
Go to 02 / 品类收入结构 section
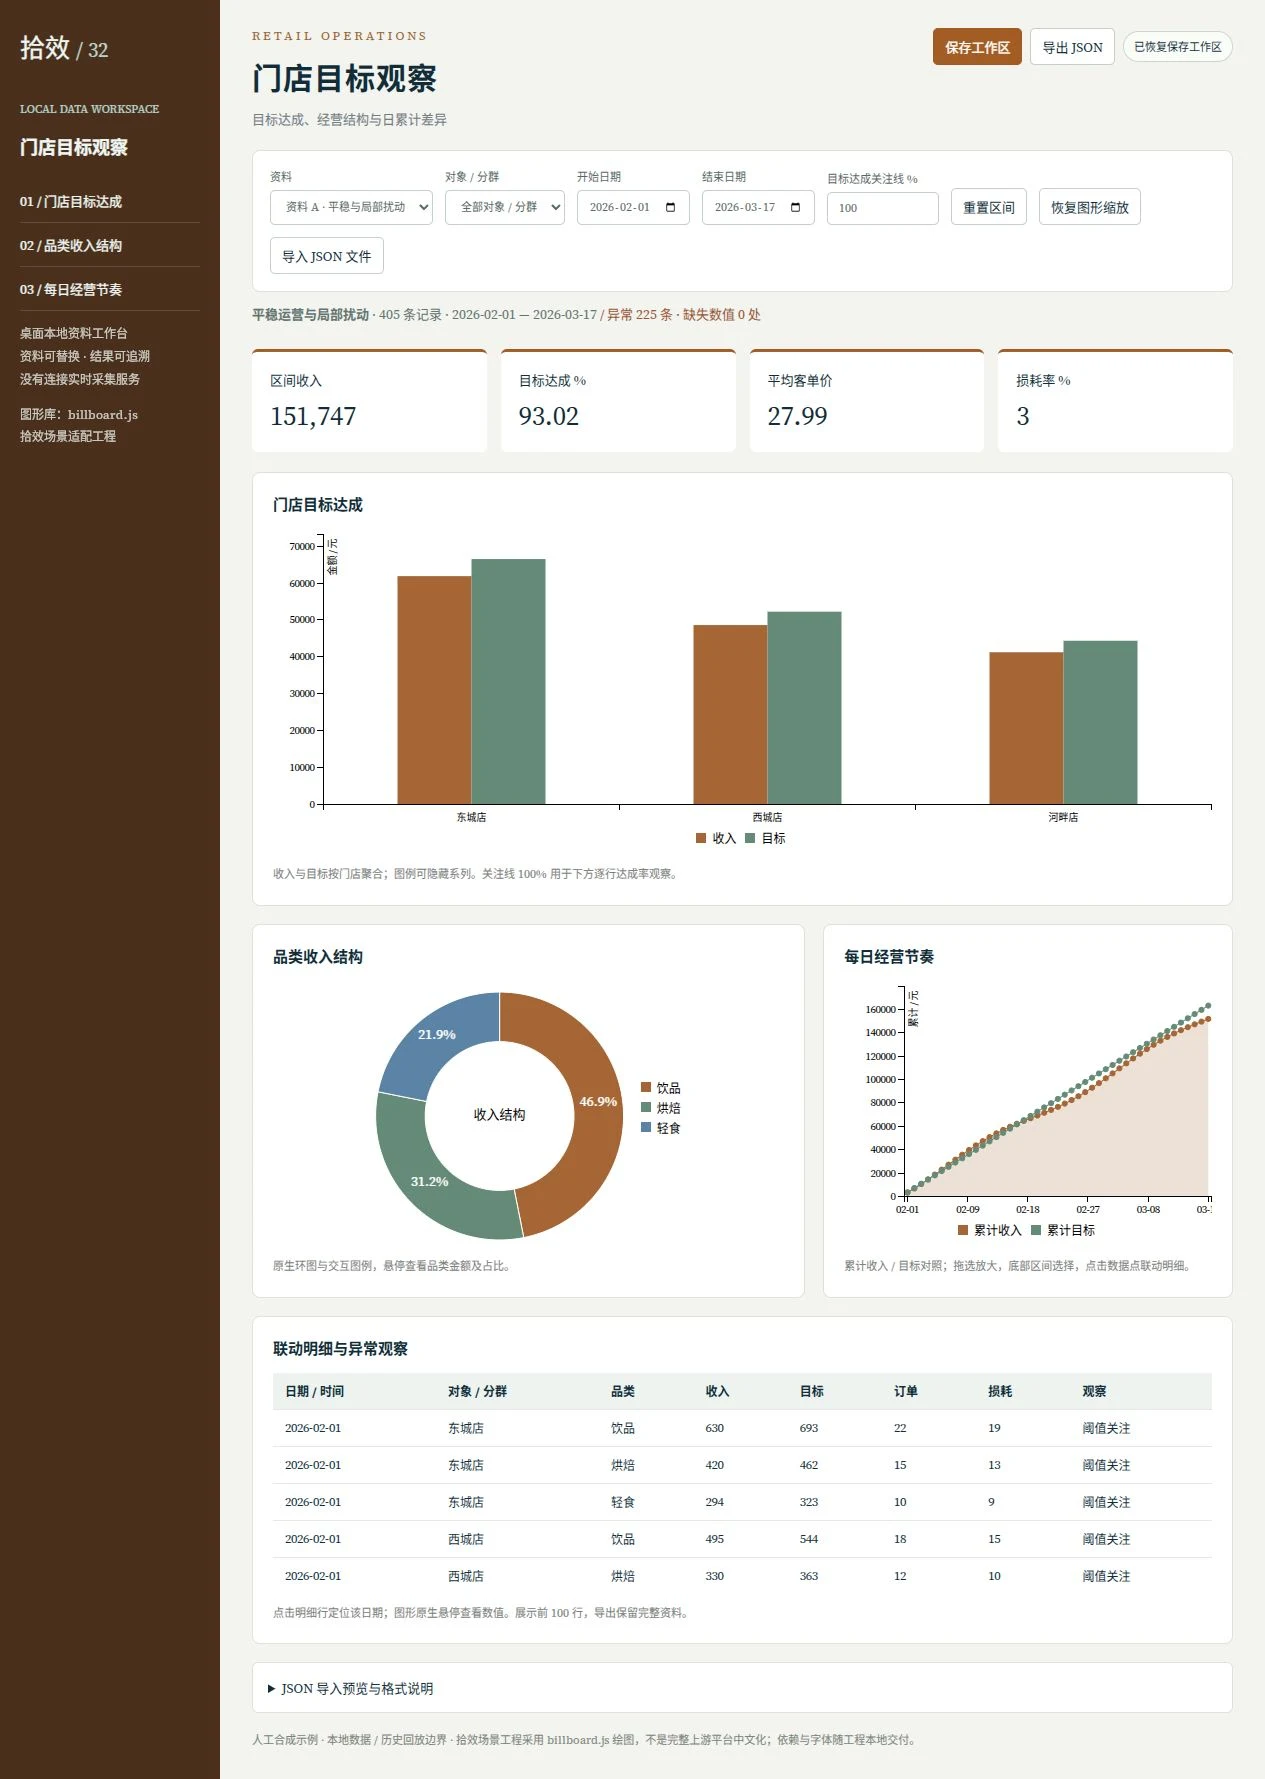coord(71,246)
